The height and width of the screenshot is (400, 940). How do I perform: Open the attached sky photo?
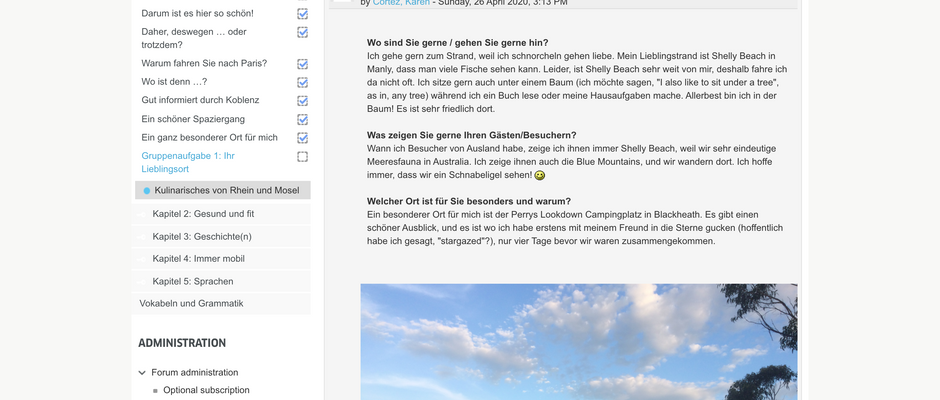(x=579, y=342)
